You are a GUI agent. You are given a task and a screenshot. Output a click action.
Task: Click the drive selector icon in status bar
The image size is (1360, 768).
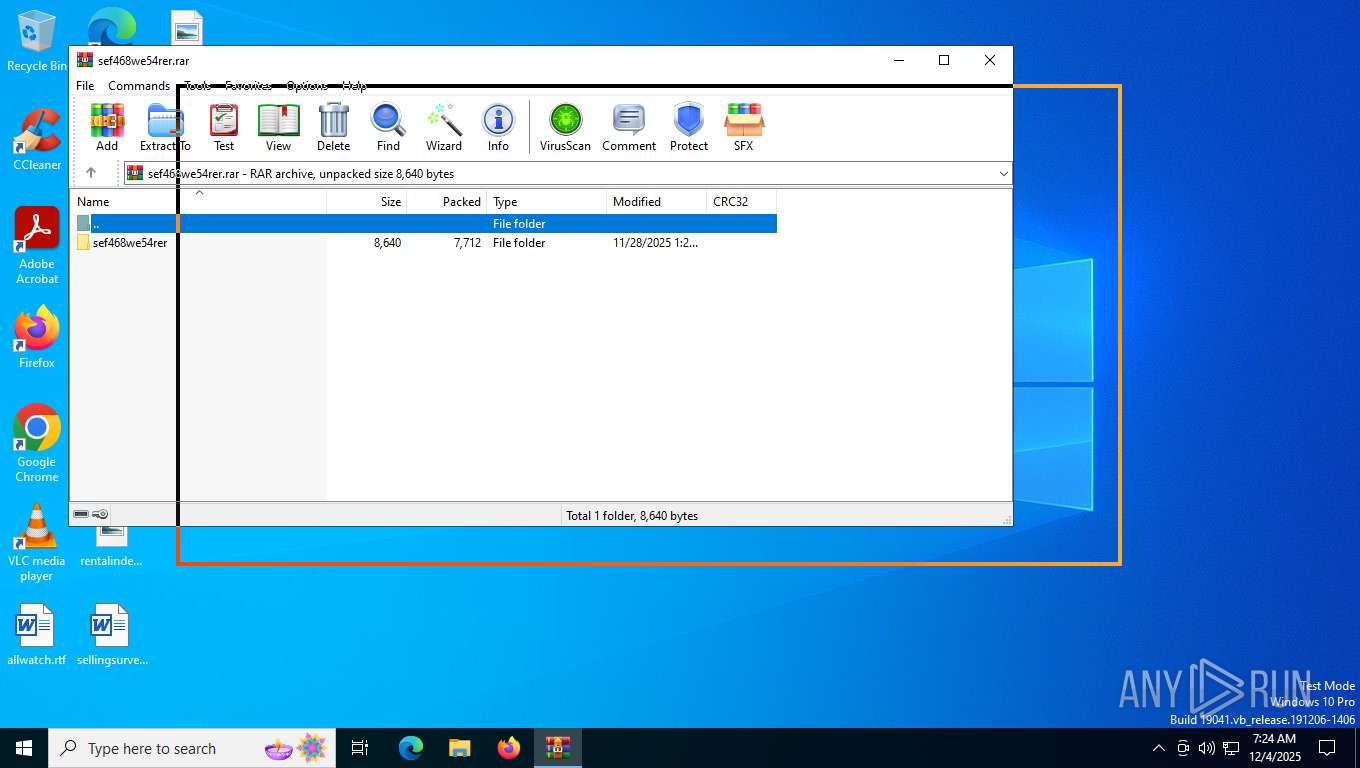[81, 514]
